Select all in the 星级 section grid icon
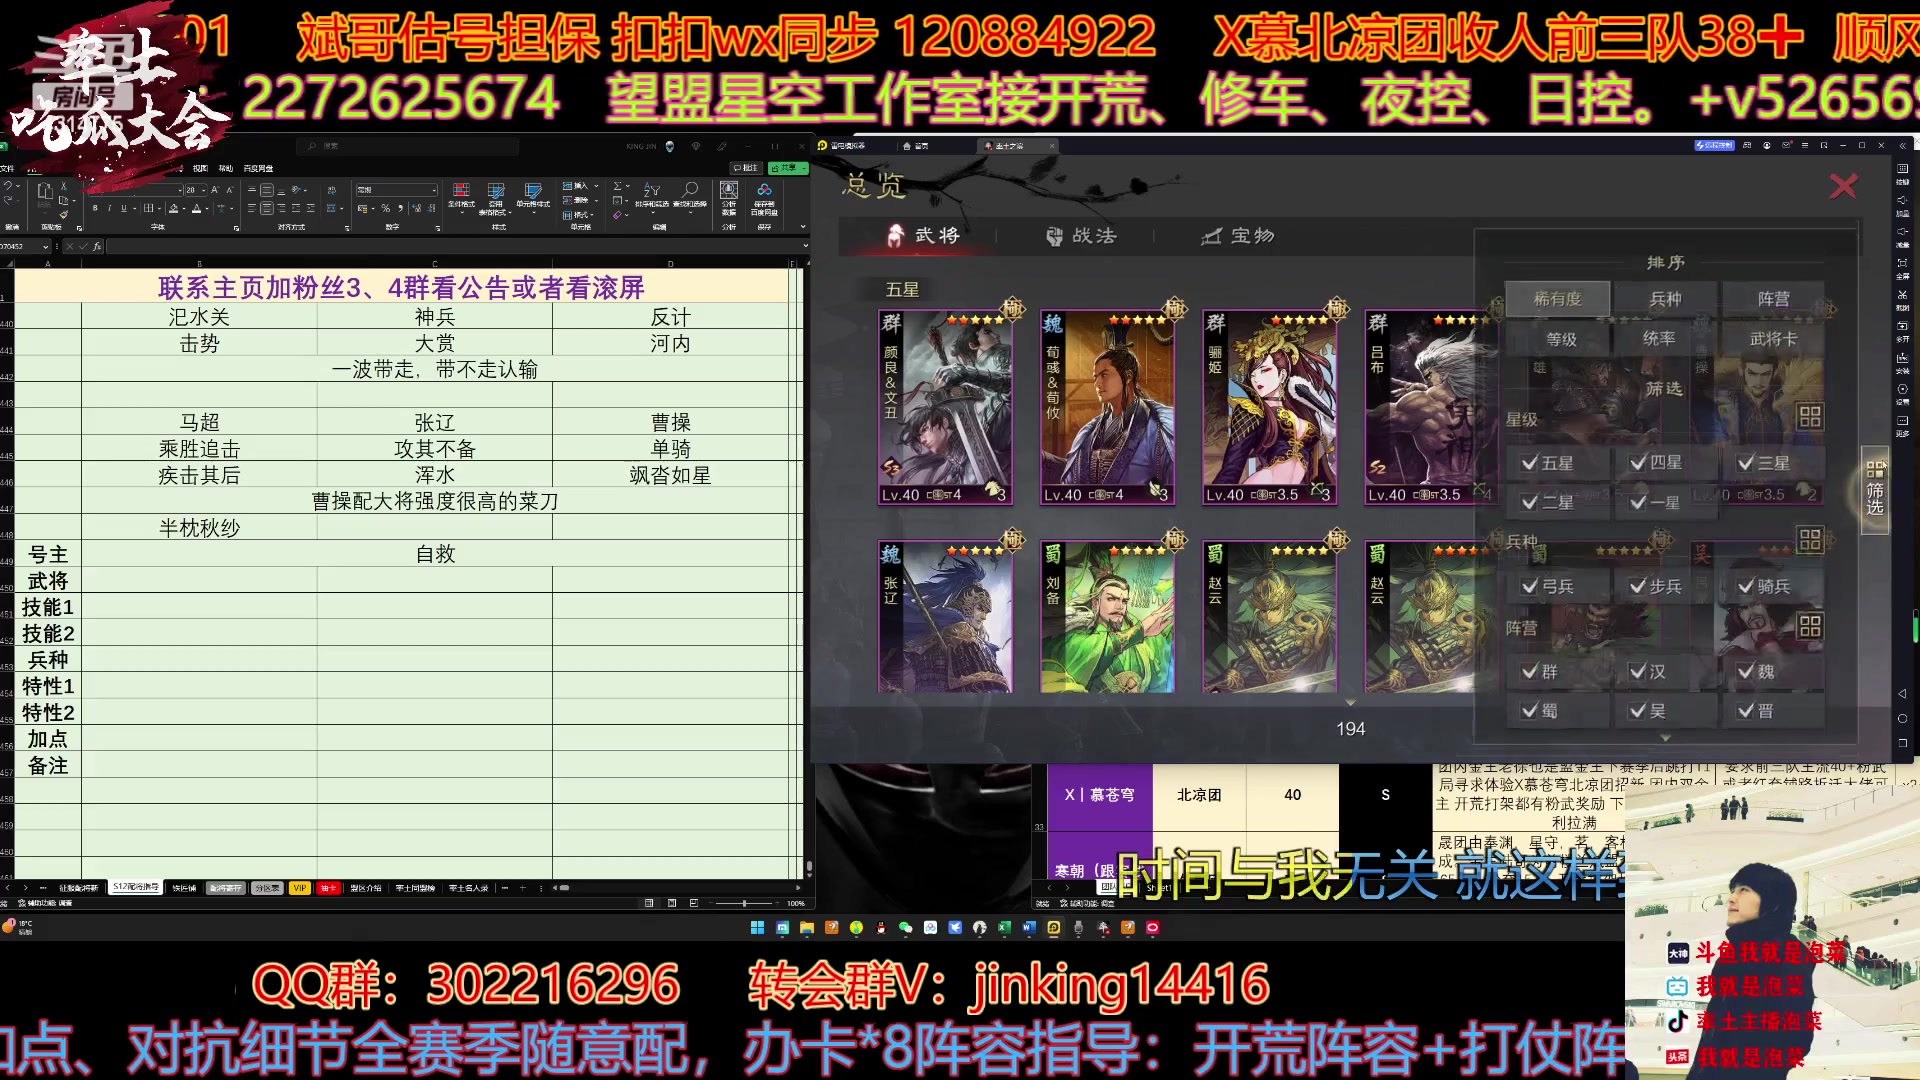Viewport: 1920px width, 1080px height. [x=1810, y=416]
